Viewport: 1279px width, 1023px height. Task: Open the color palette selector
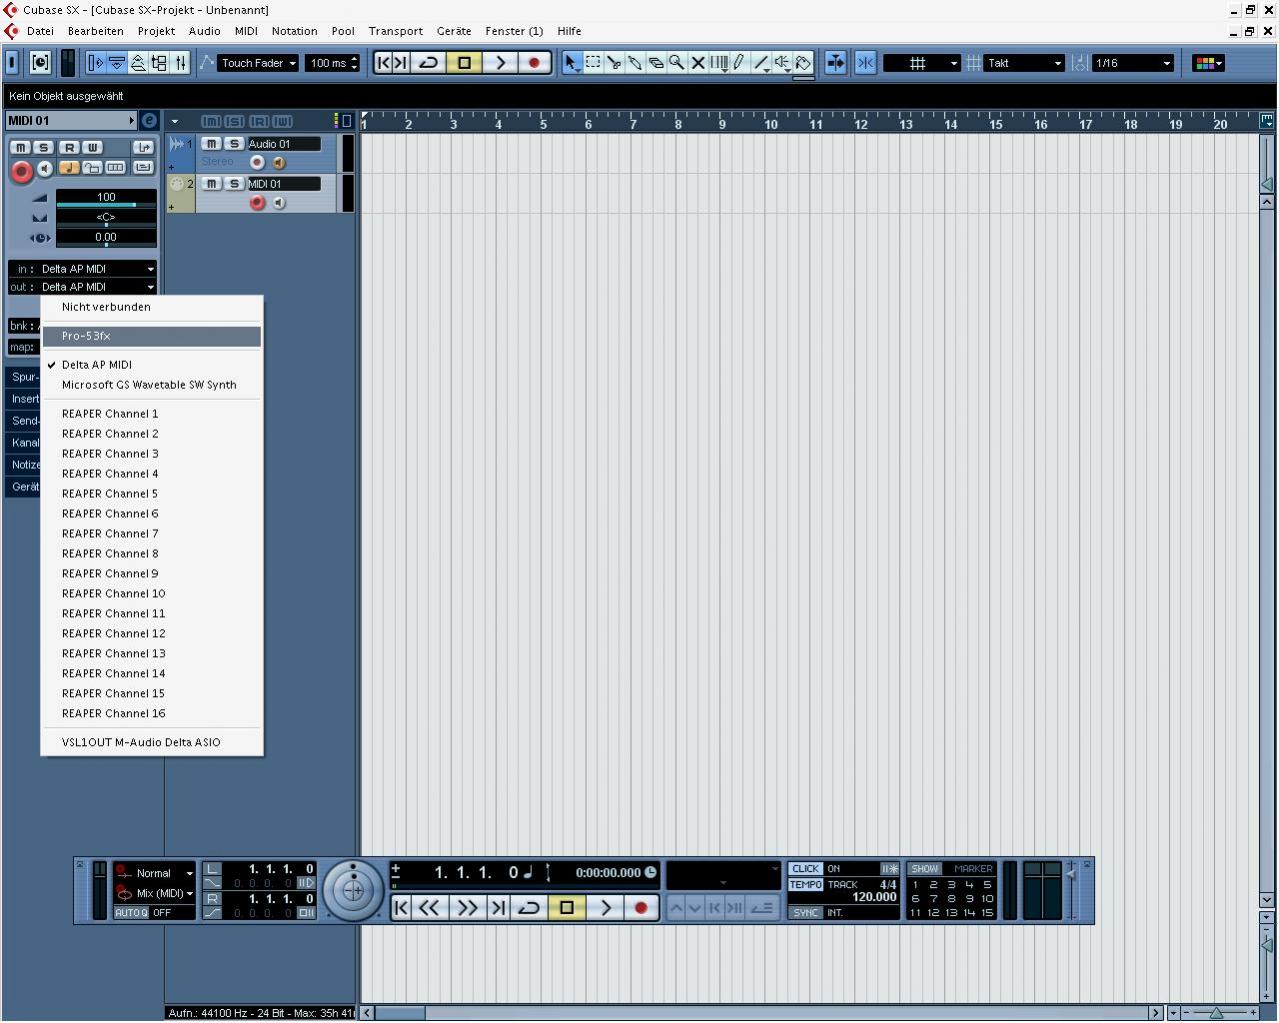[1208, 63]
